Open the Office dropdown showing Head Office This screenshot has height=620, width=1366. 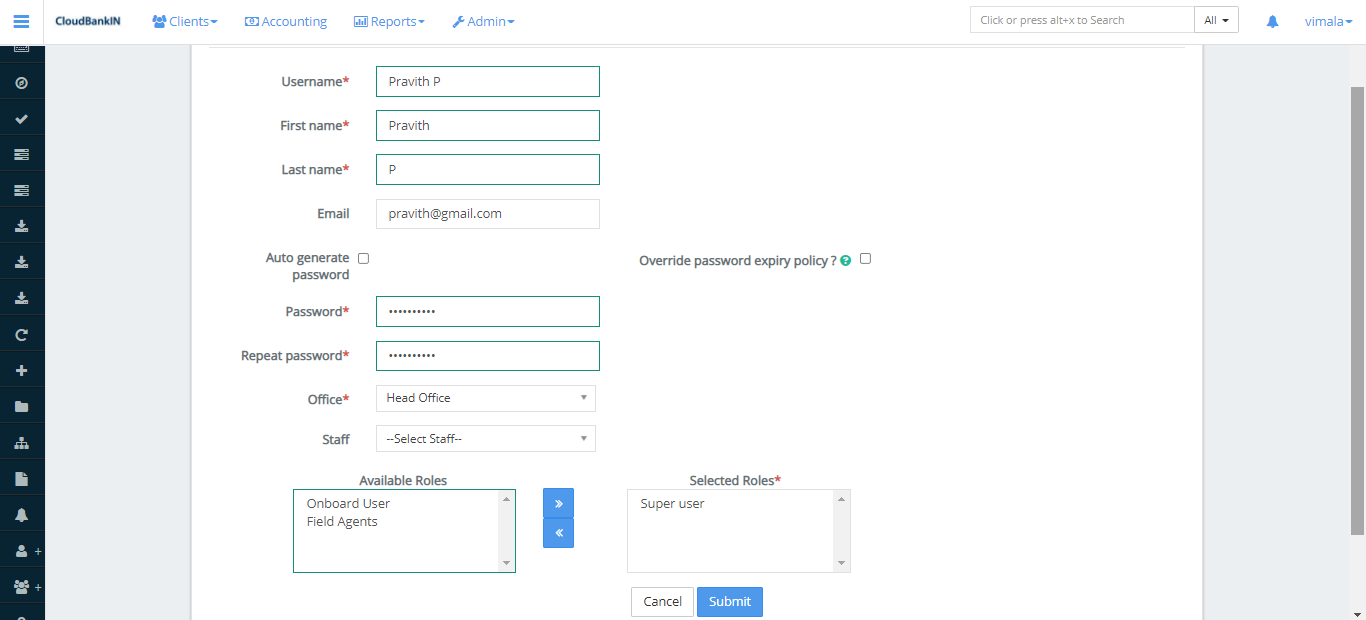click(x=485, y=398)
